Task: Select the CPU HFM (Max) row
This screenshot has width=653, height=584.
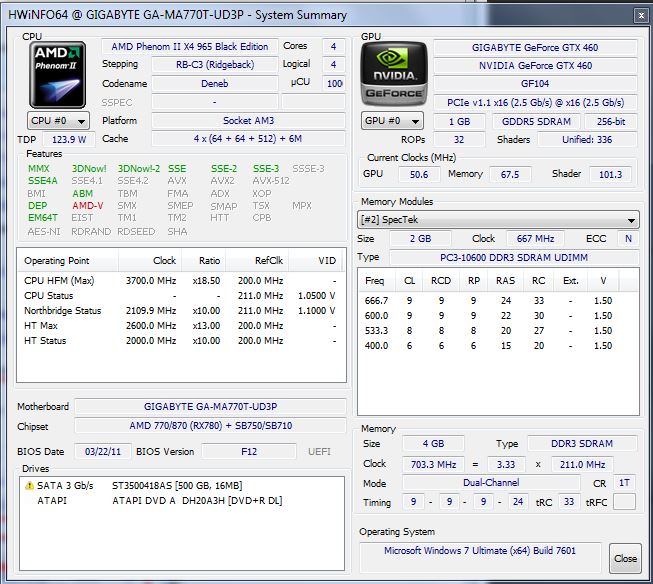Action: coord(181,281)
